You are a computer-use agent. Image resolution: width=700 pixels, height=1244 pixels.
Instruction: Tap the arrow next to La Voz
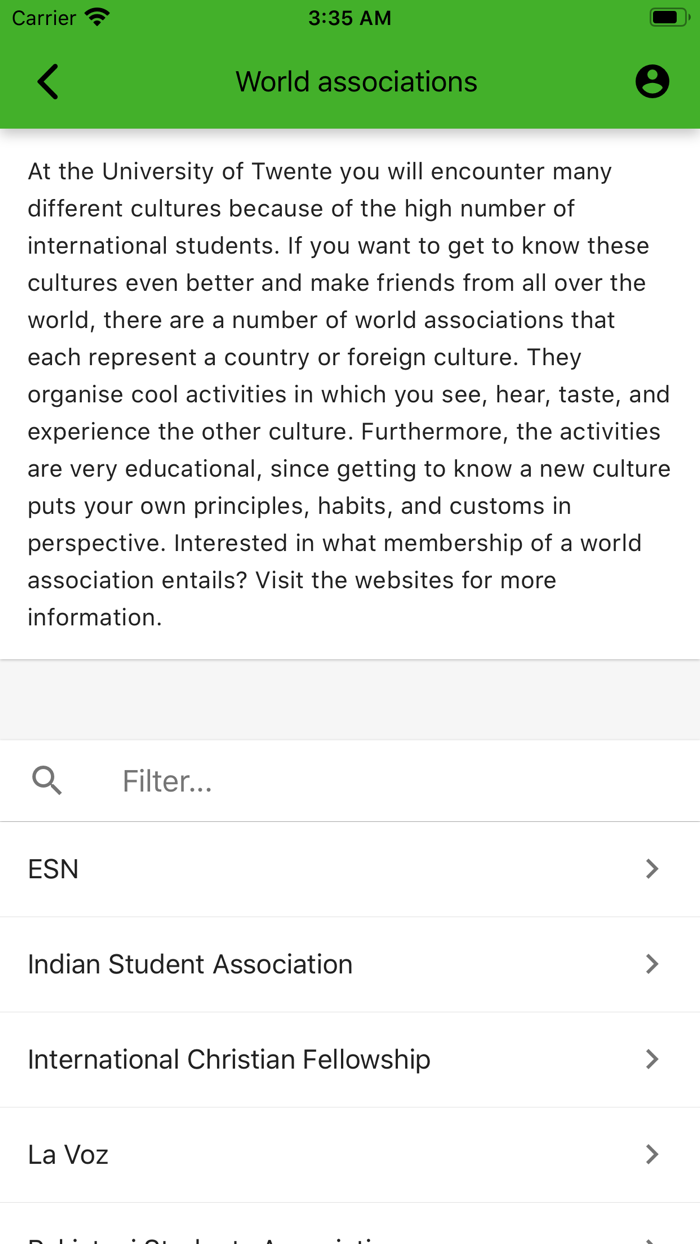click(652, 1155)
